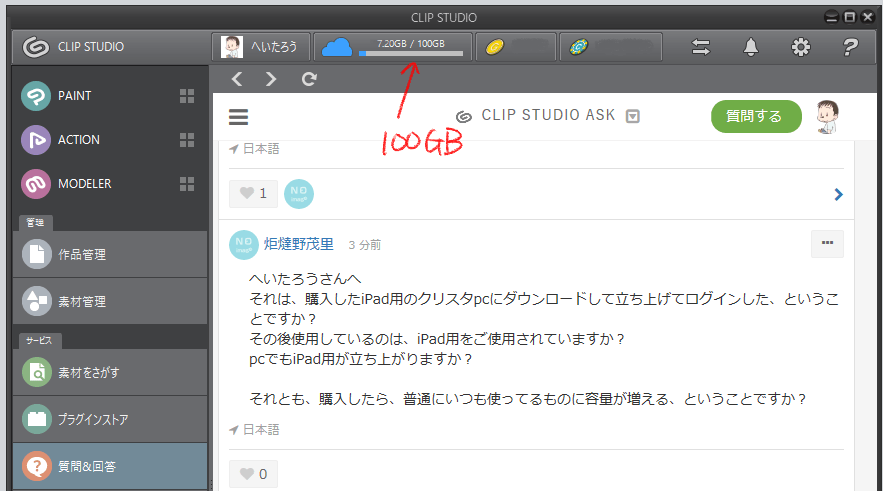Open help question mark

tap(850, 47)
